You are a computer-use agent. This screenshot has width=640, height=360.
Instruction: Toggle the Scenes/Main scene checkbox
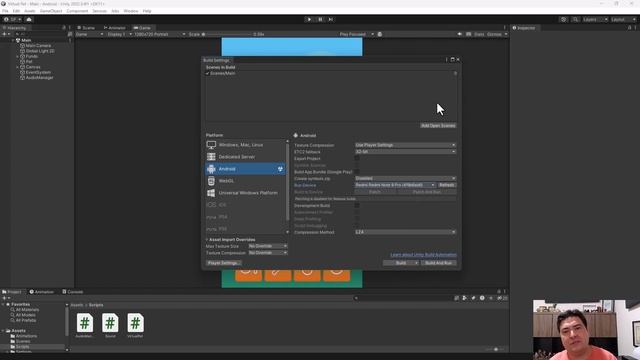[x=207, y=73]
